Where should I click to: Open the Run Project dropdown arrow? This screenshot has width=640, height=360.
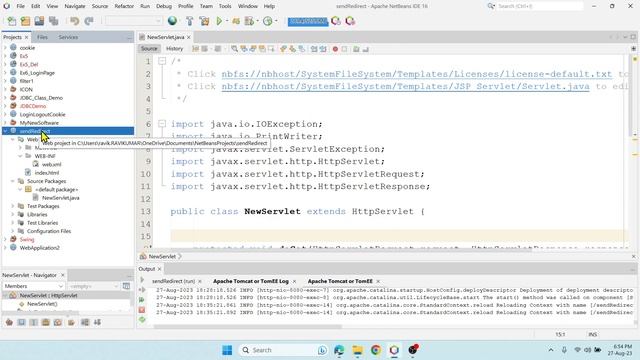227,21
